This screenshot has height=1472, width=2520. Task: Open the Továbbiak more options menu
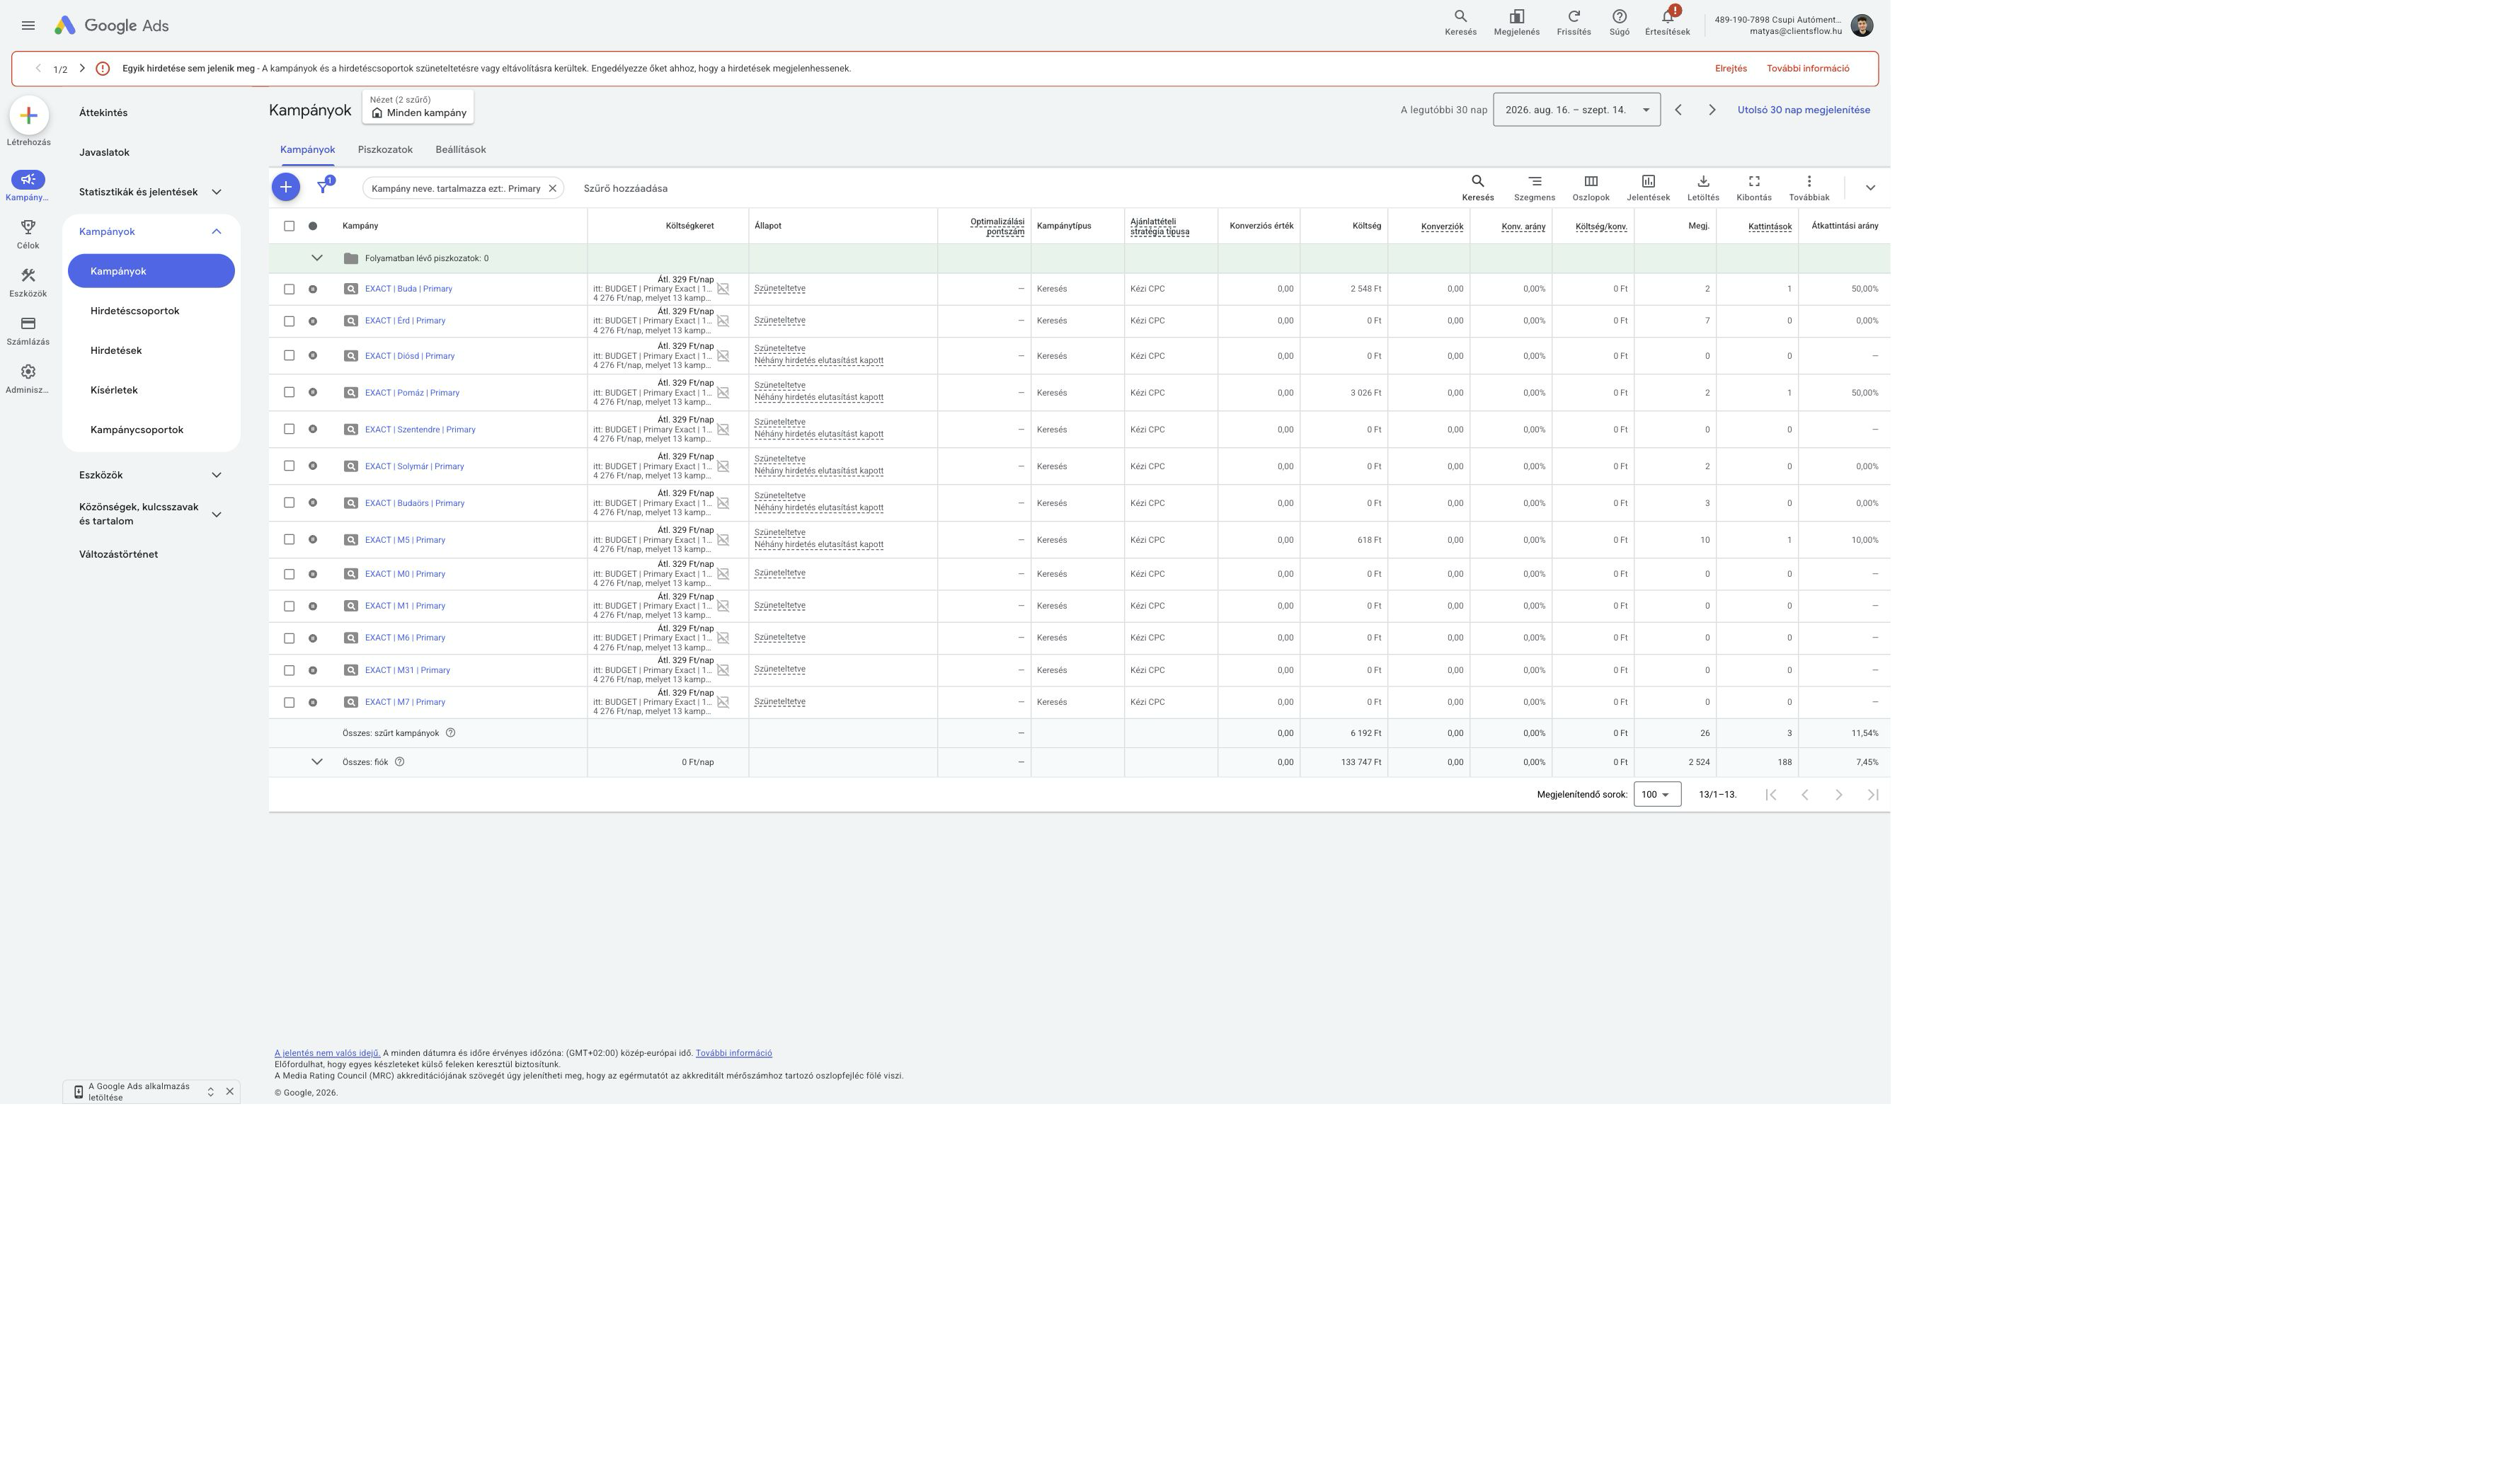click(x=1808, y=187)
